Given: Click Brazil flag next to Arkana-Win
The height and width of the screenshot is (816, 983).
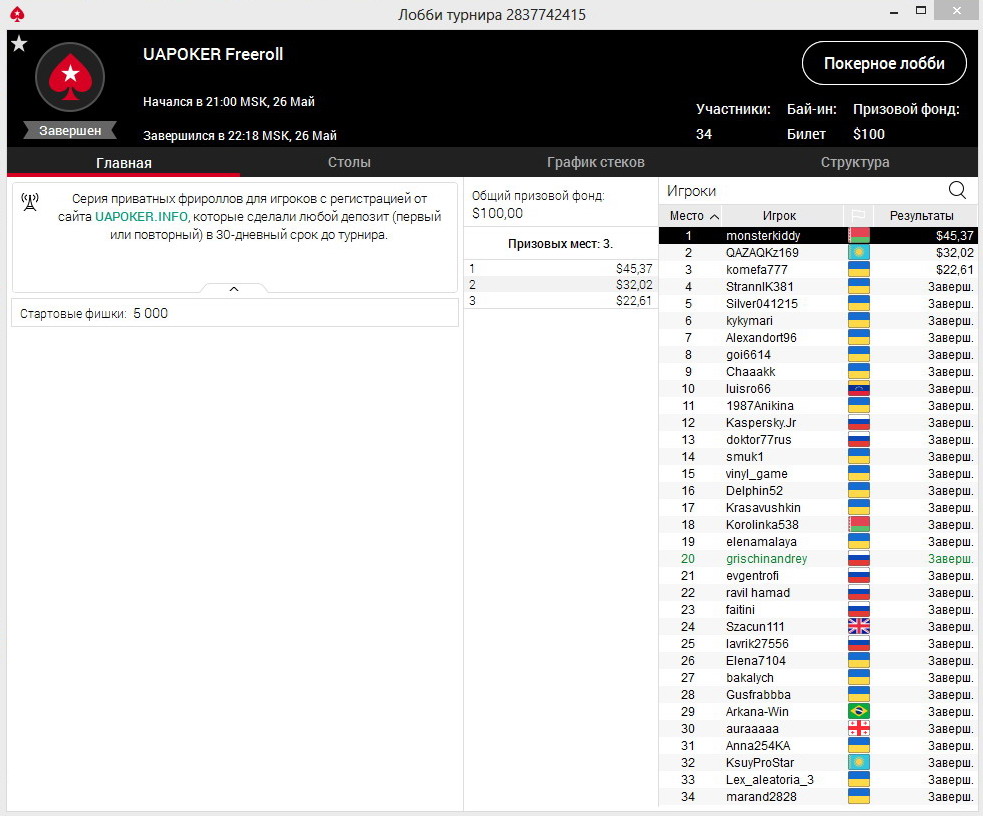Looking at the screenshot, I should 858,711.
